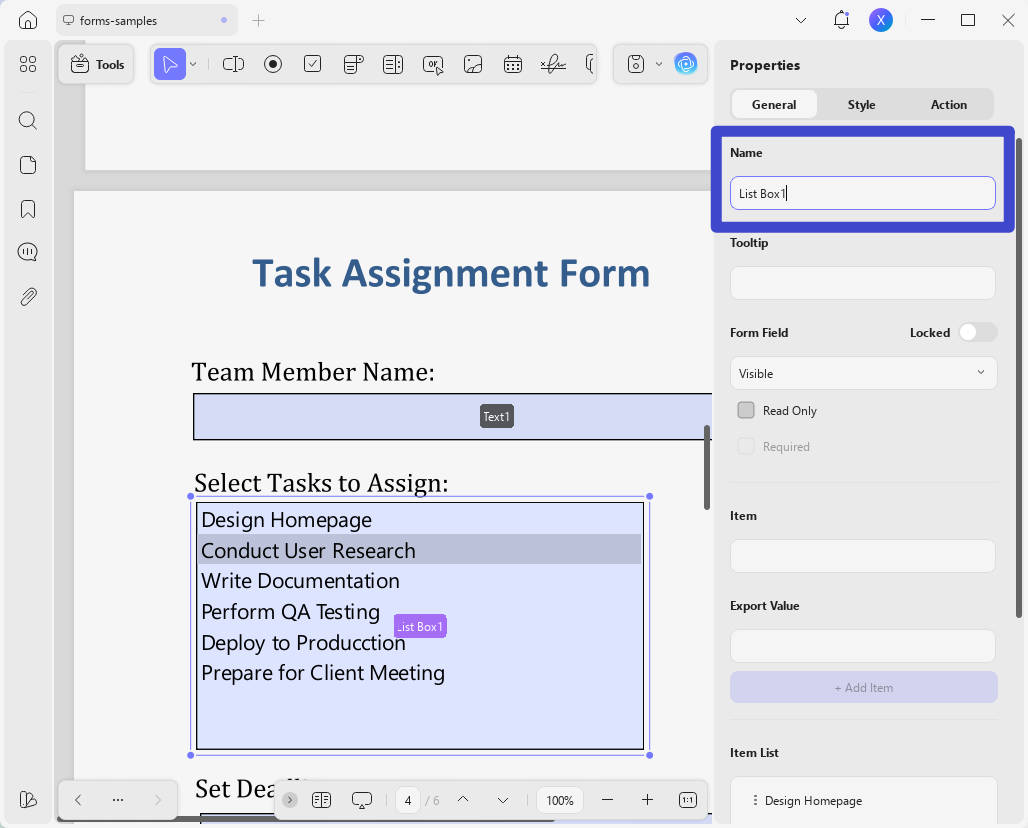Viewport: 1028px width, 828px height.
Task: Expand the tab list chevron in title bar
Action: [801, 20]
